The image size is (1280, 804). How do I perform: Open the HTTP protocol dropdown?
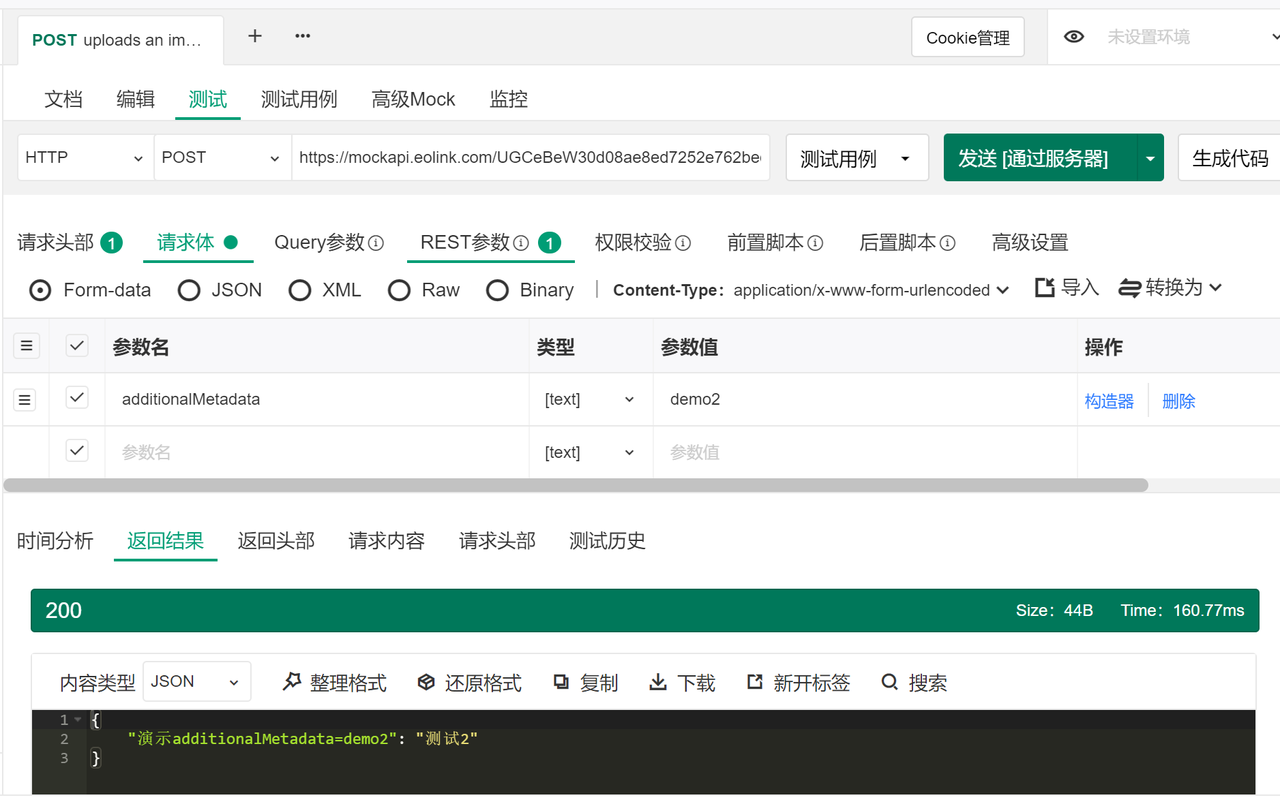tap(86, 157)
